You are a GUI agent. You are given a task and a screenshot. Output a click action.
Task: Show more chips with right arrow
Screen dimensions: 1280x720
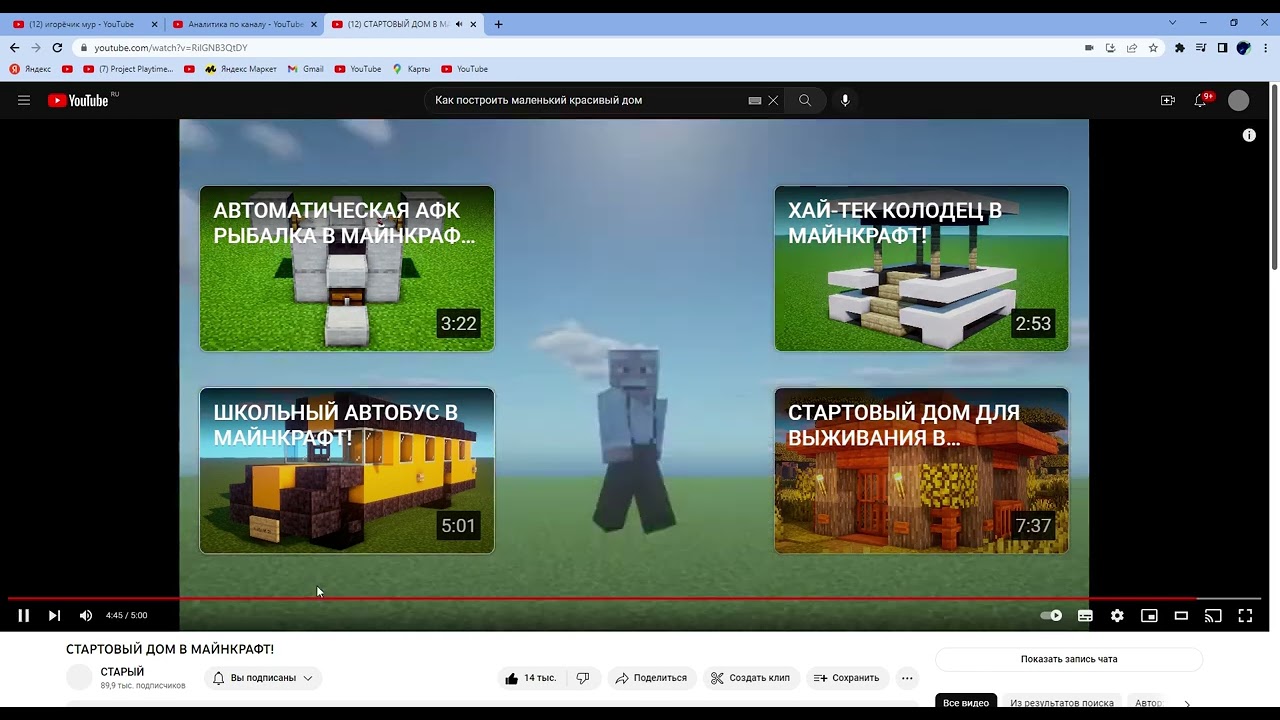(x=1187, y=704)
